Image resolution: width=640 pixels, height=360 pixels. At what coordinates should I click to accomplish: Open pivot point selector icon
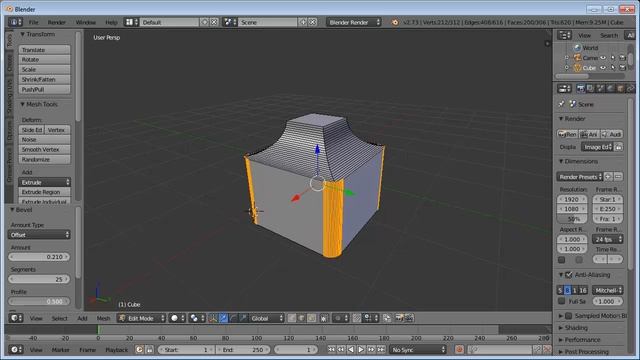(197, 318)
